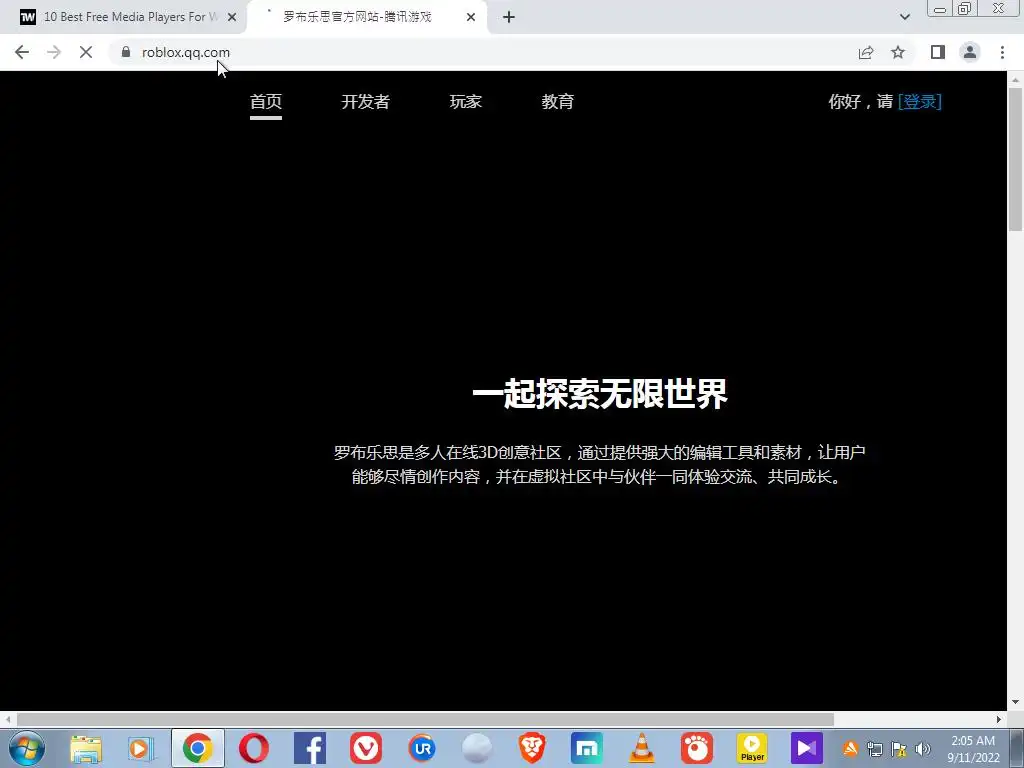Open the 首页 navigation item

(266, 102)
